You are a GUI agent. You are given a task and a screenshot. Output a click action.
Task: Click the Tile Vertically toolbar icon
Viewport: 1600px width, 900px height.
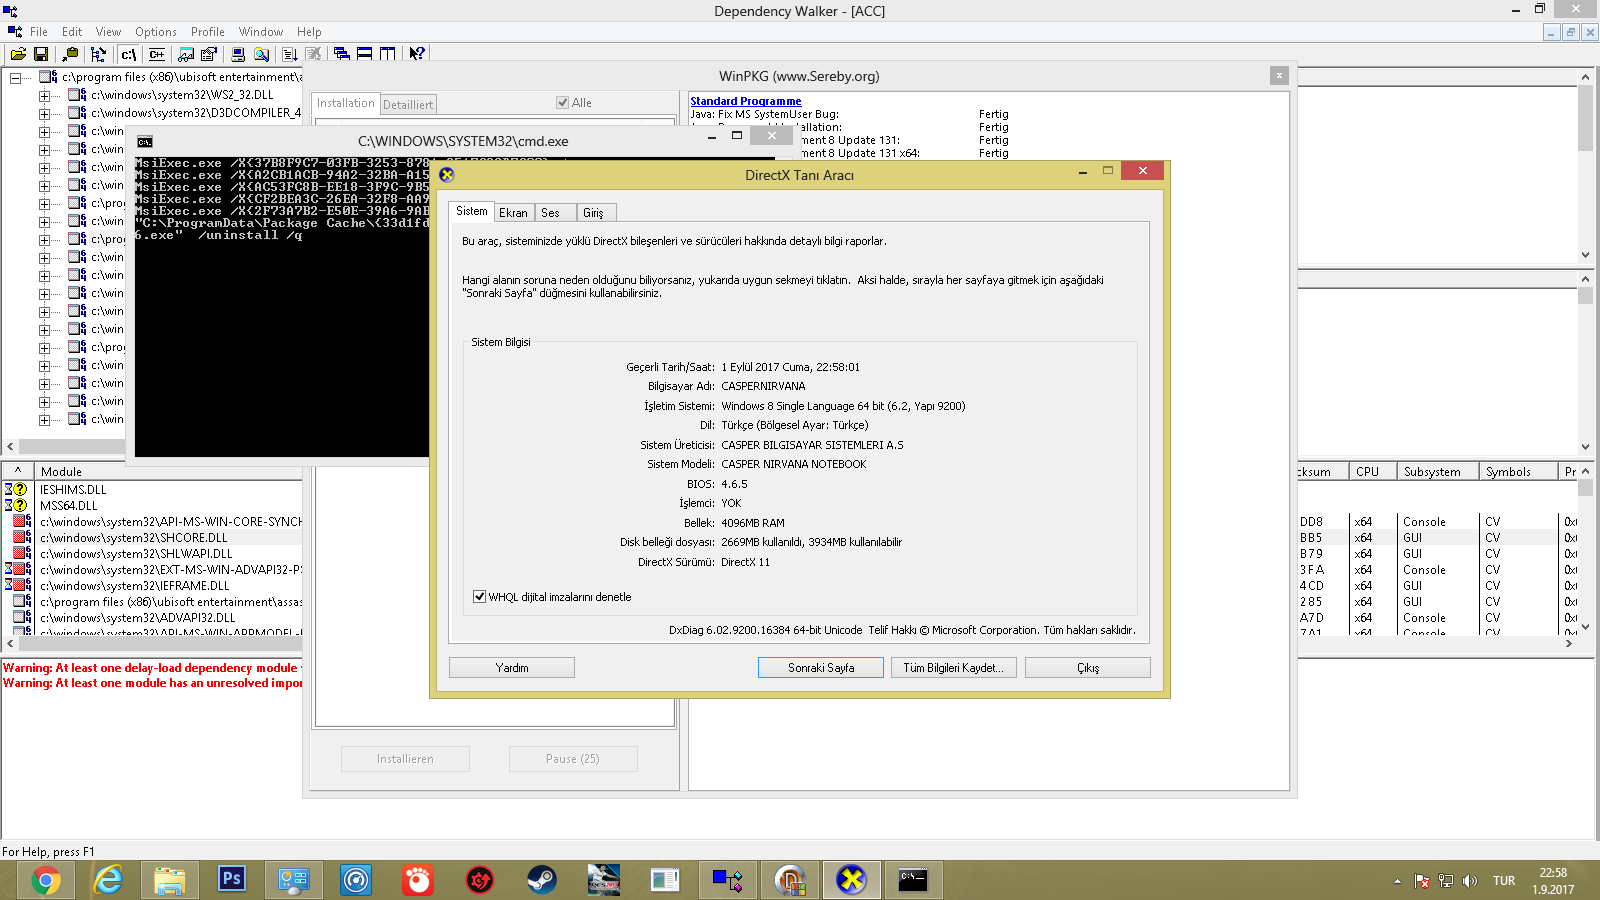click(x=388, y=54)
